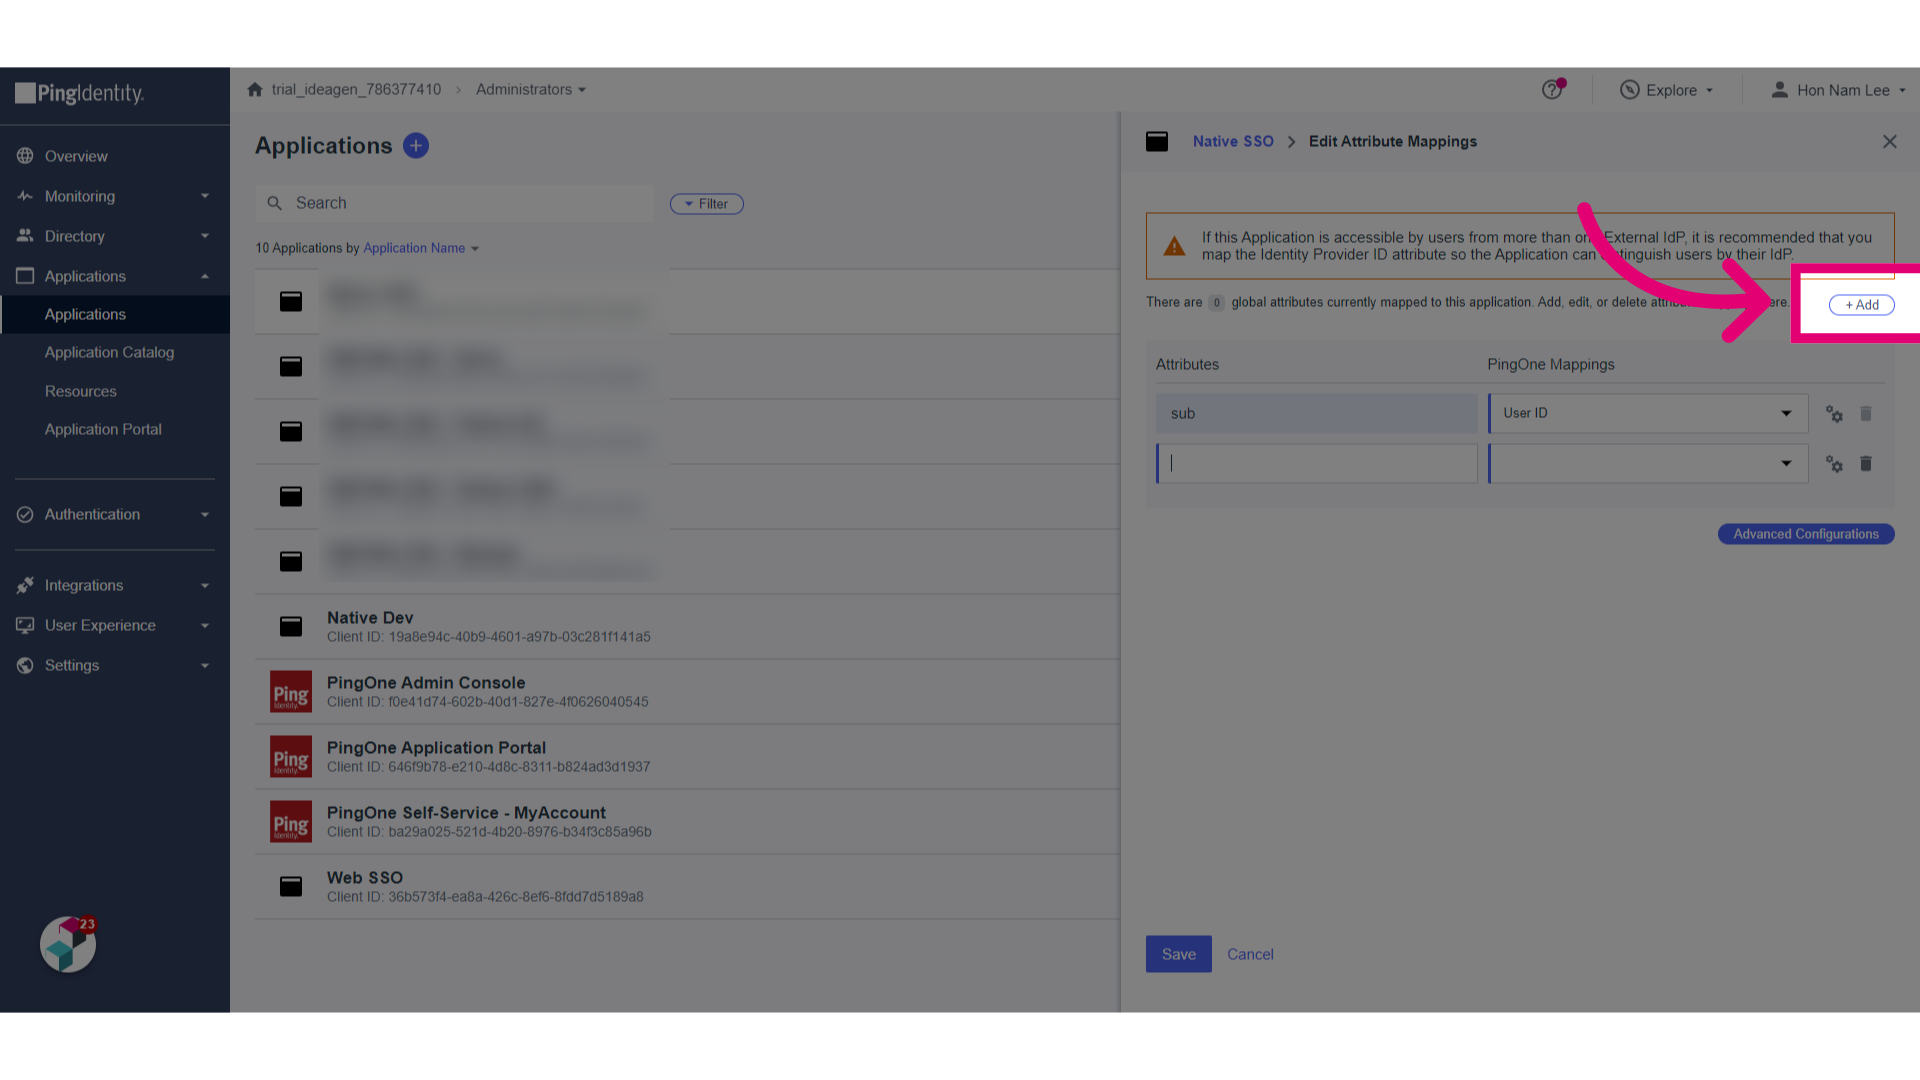This screenshot has width=1920, height=1080.
Task: Click the PingIdentity logo
Action: tap(80, 93)
